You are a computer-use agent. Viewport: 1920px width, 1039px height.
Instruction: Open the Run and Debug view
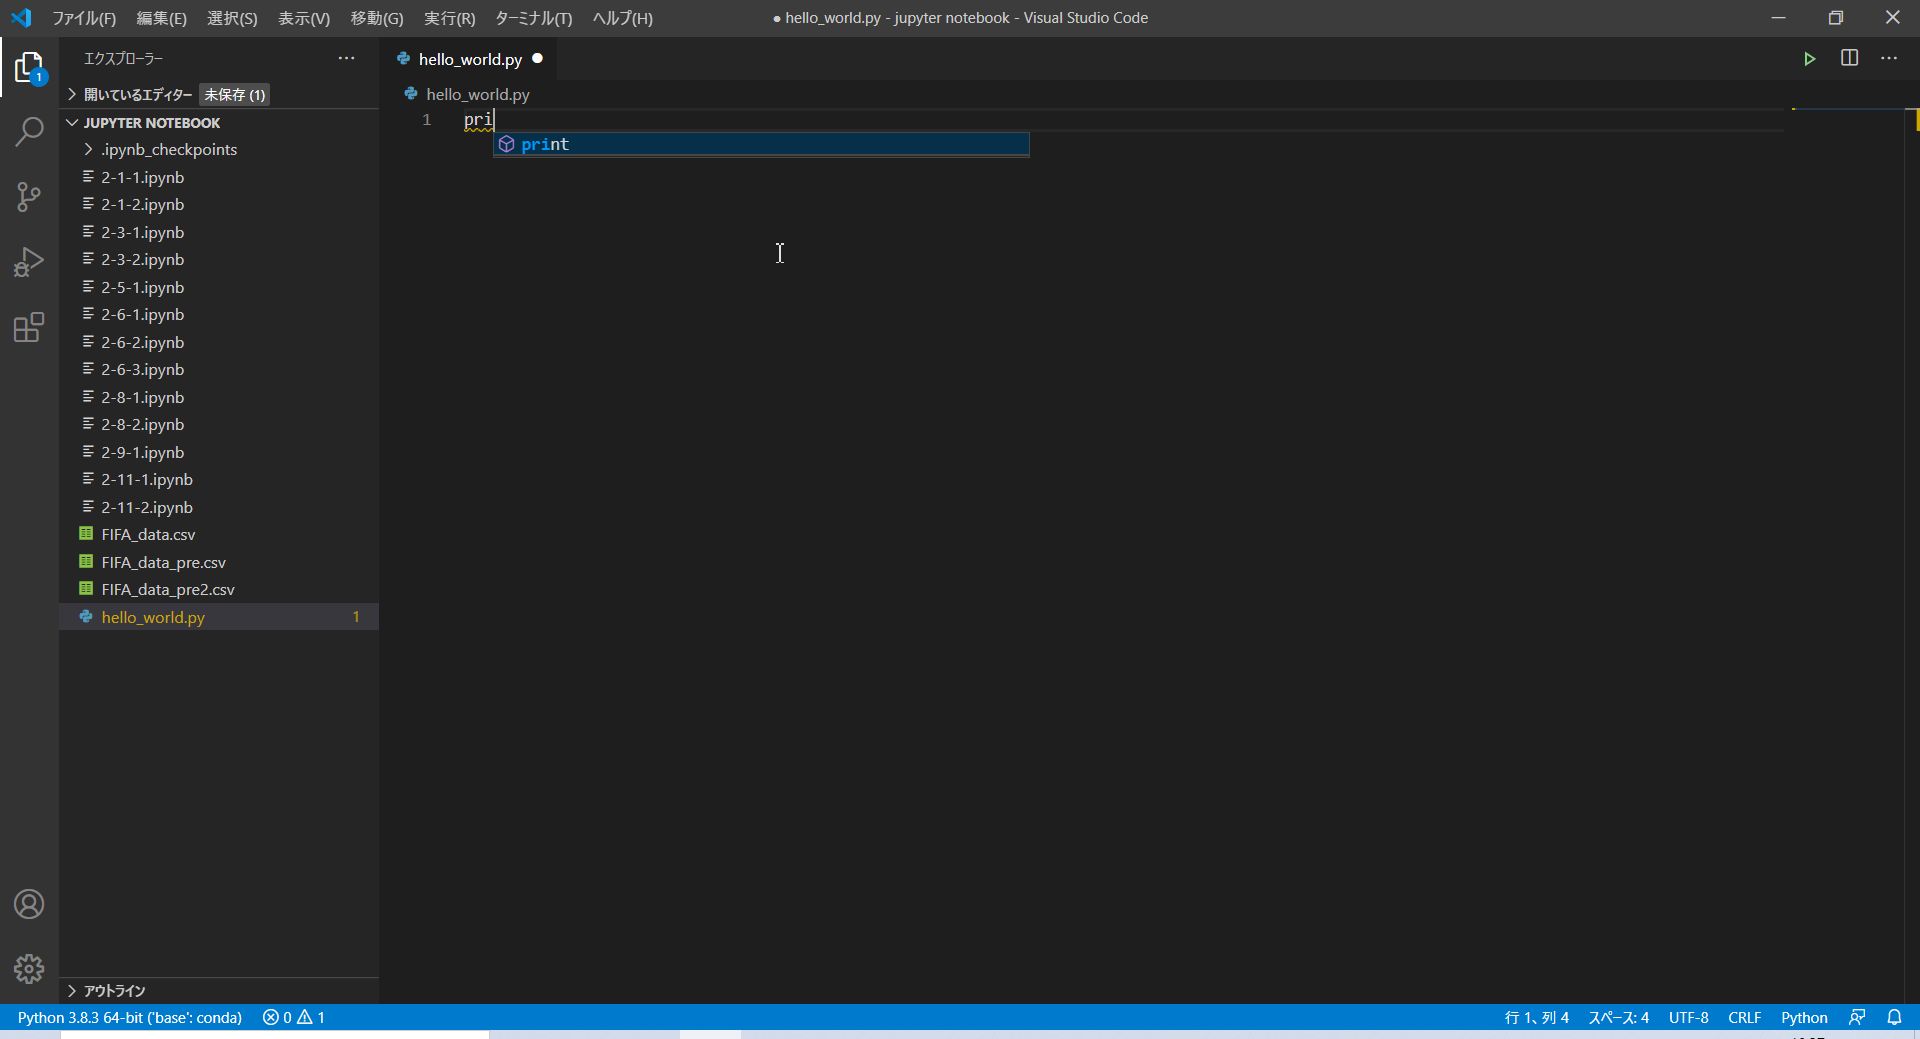click(29, 261)
